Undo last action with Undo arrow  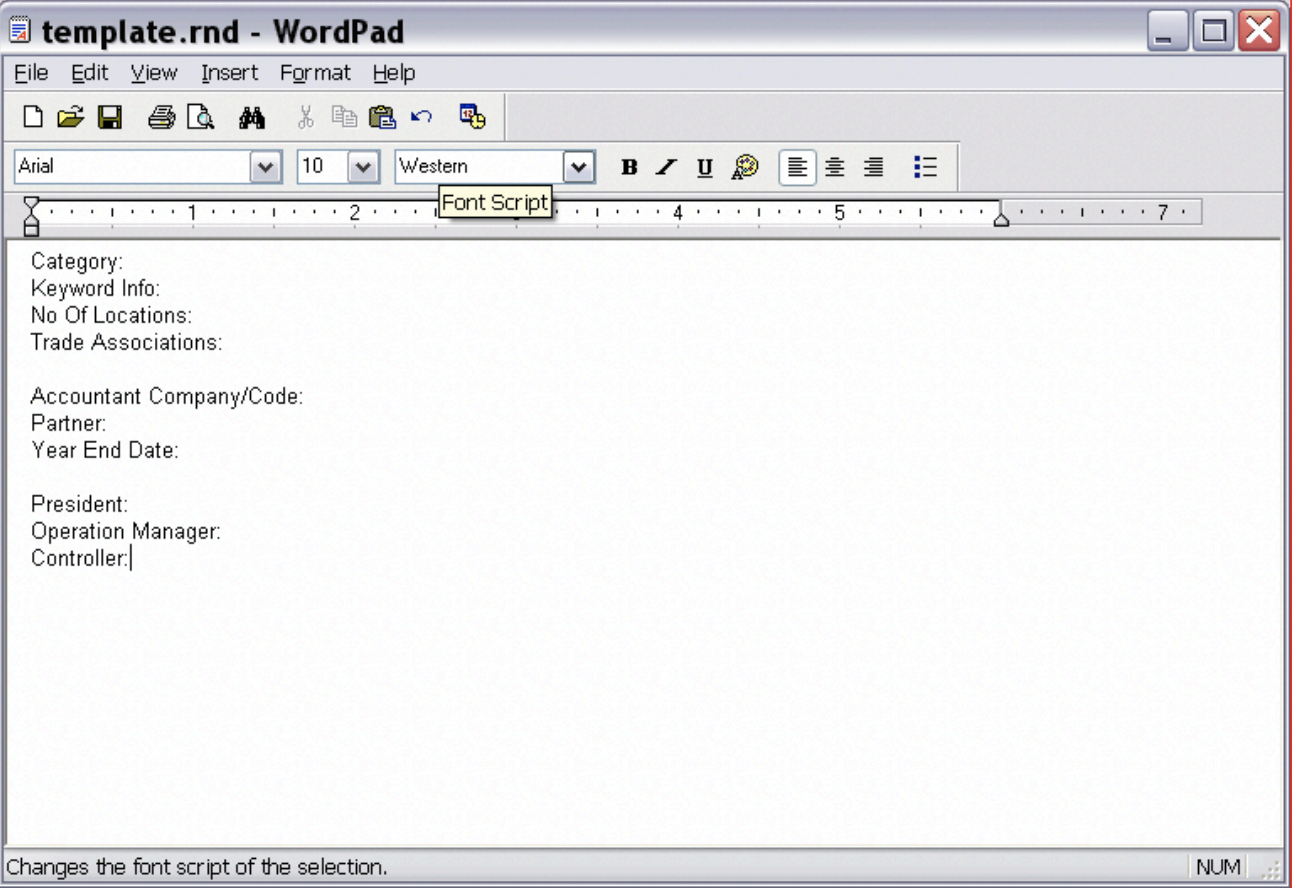tap(421, 118)
